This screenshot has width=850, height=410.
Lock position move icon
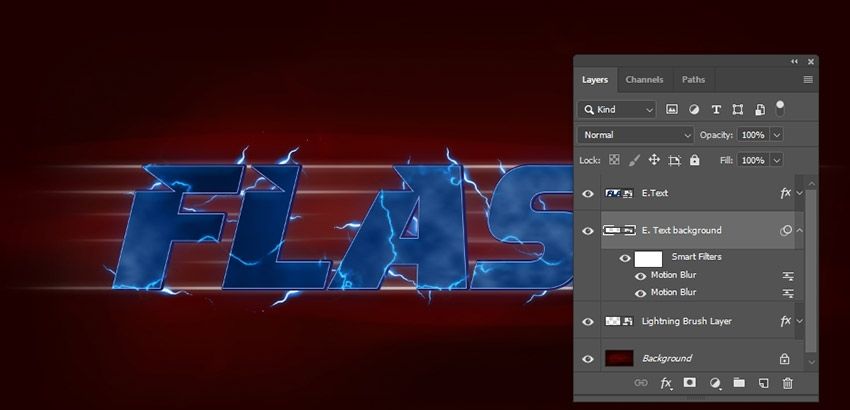654,160
